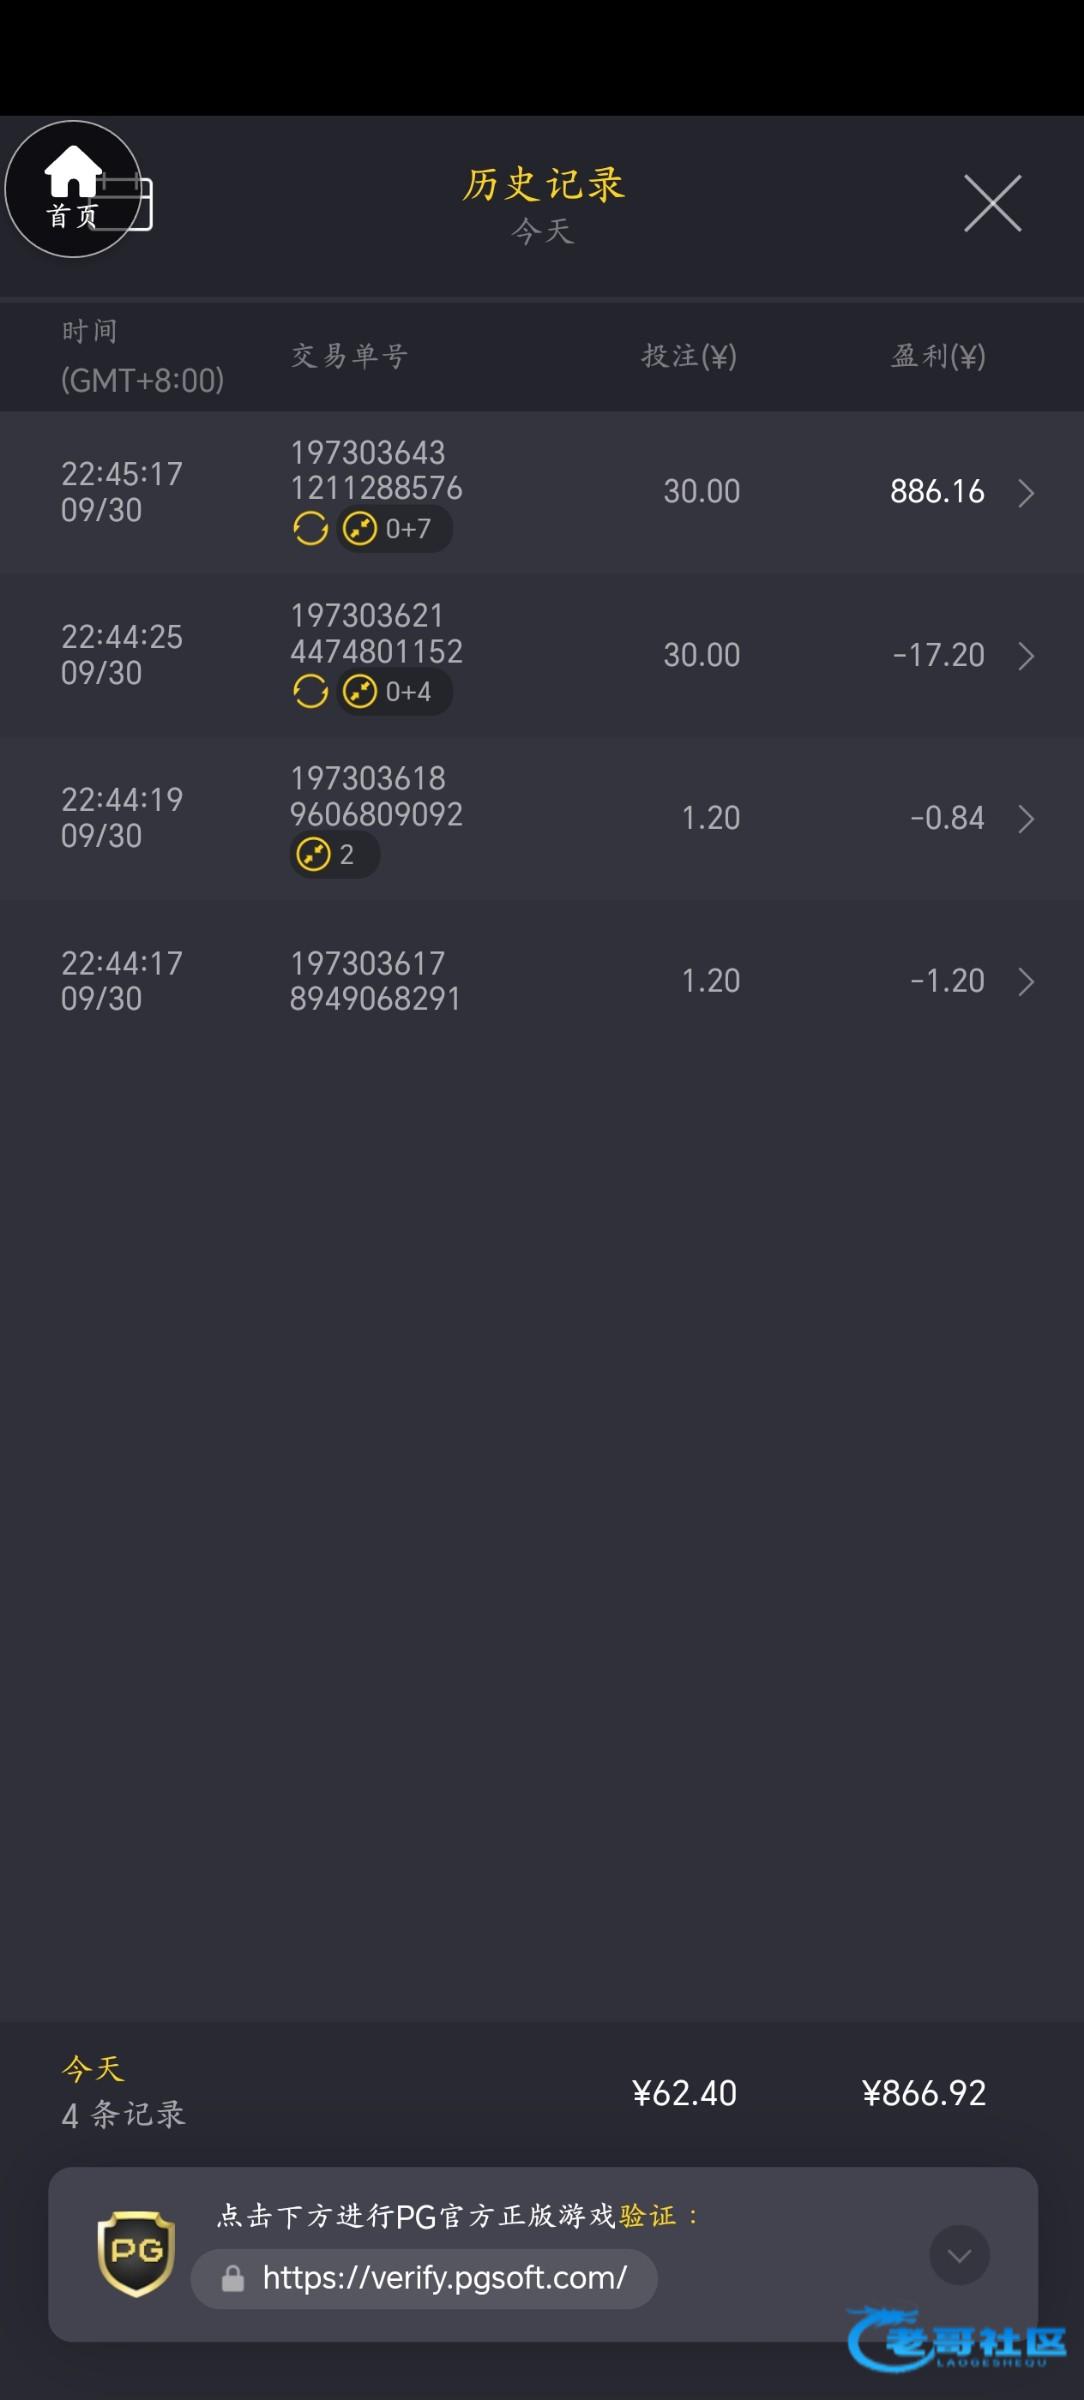1084x2400 pixels.
Task: Click the 历史记录 title header
Action: 543,185
